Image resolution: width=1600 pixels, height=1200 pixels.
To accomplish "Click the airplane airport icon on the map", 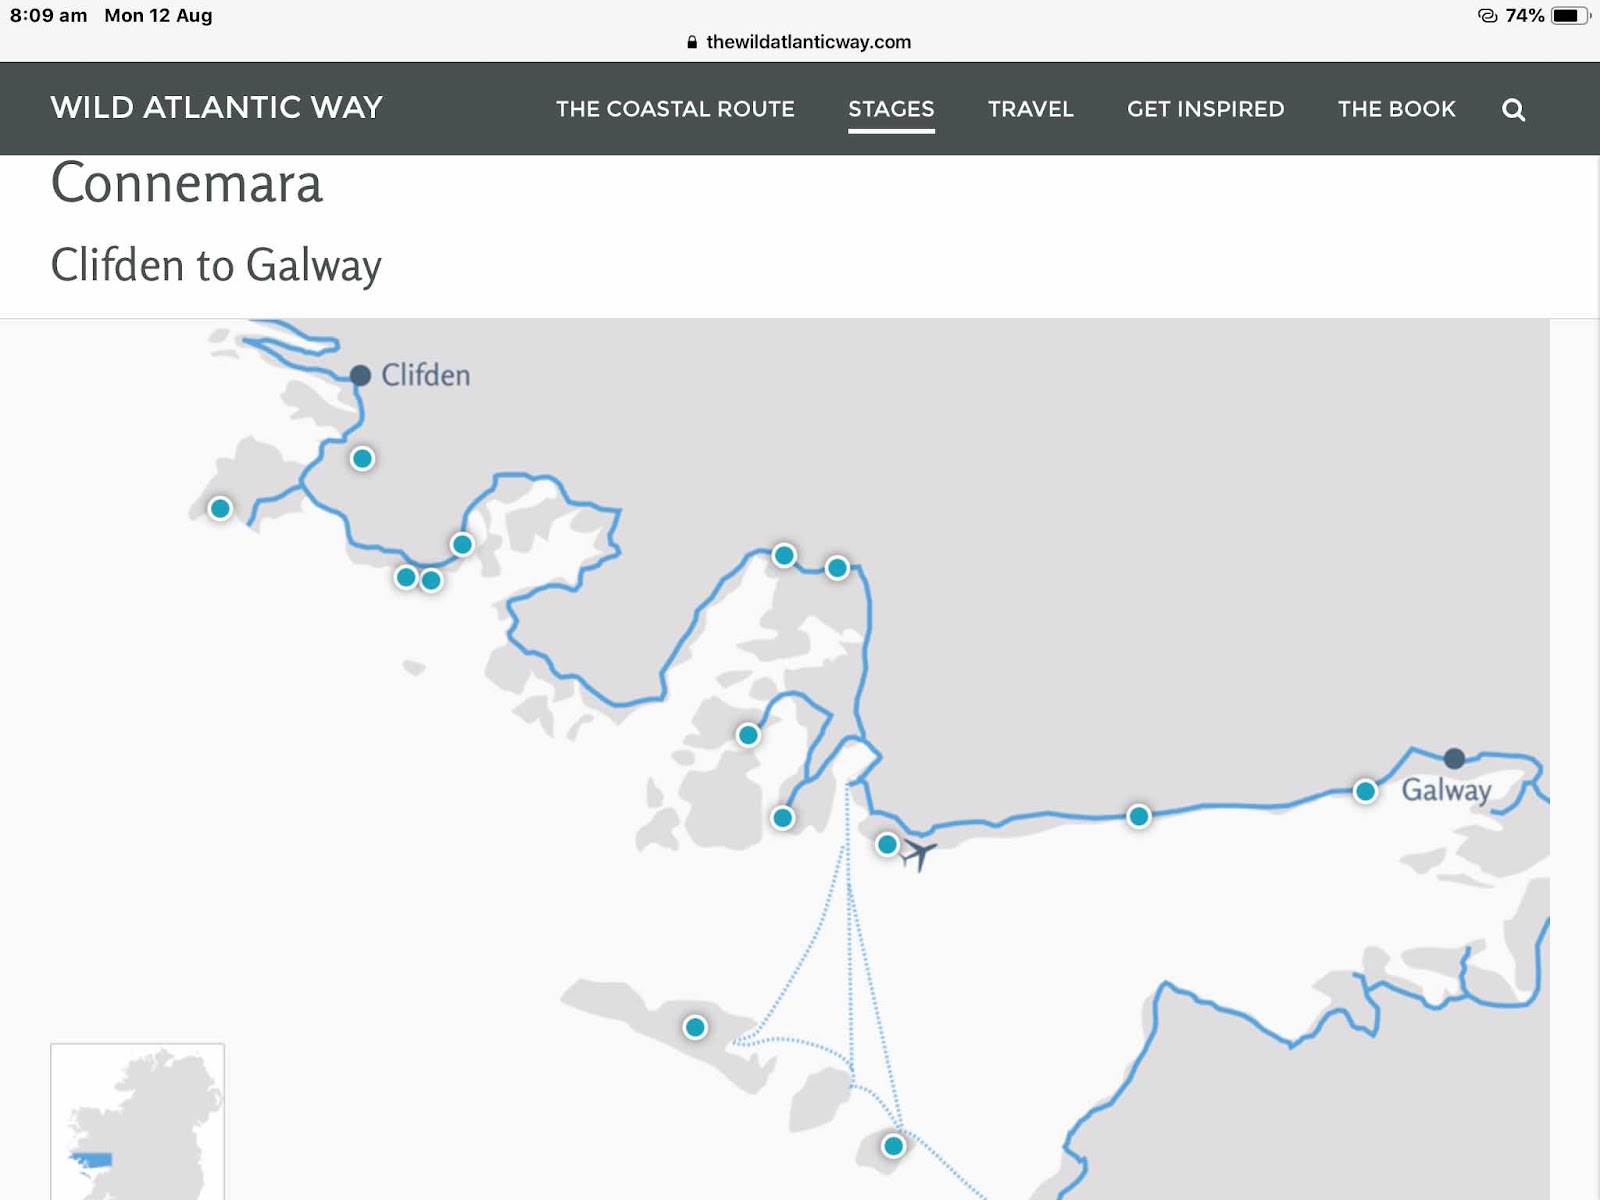I will click(x=918, y=854).
